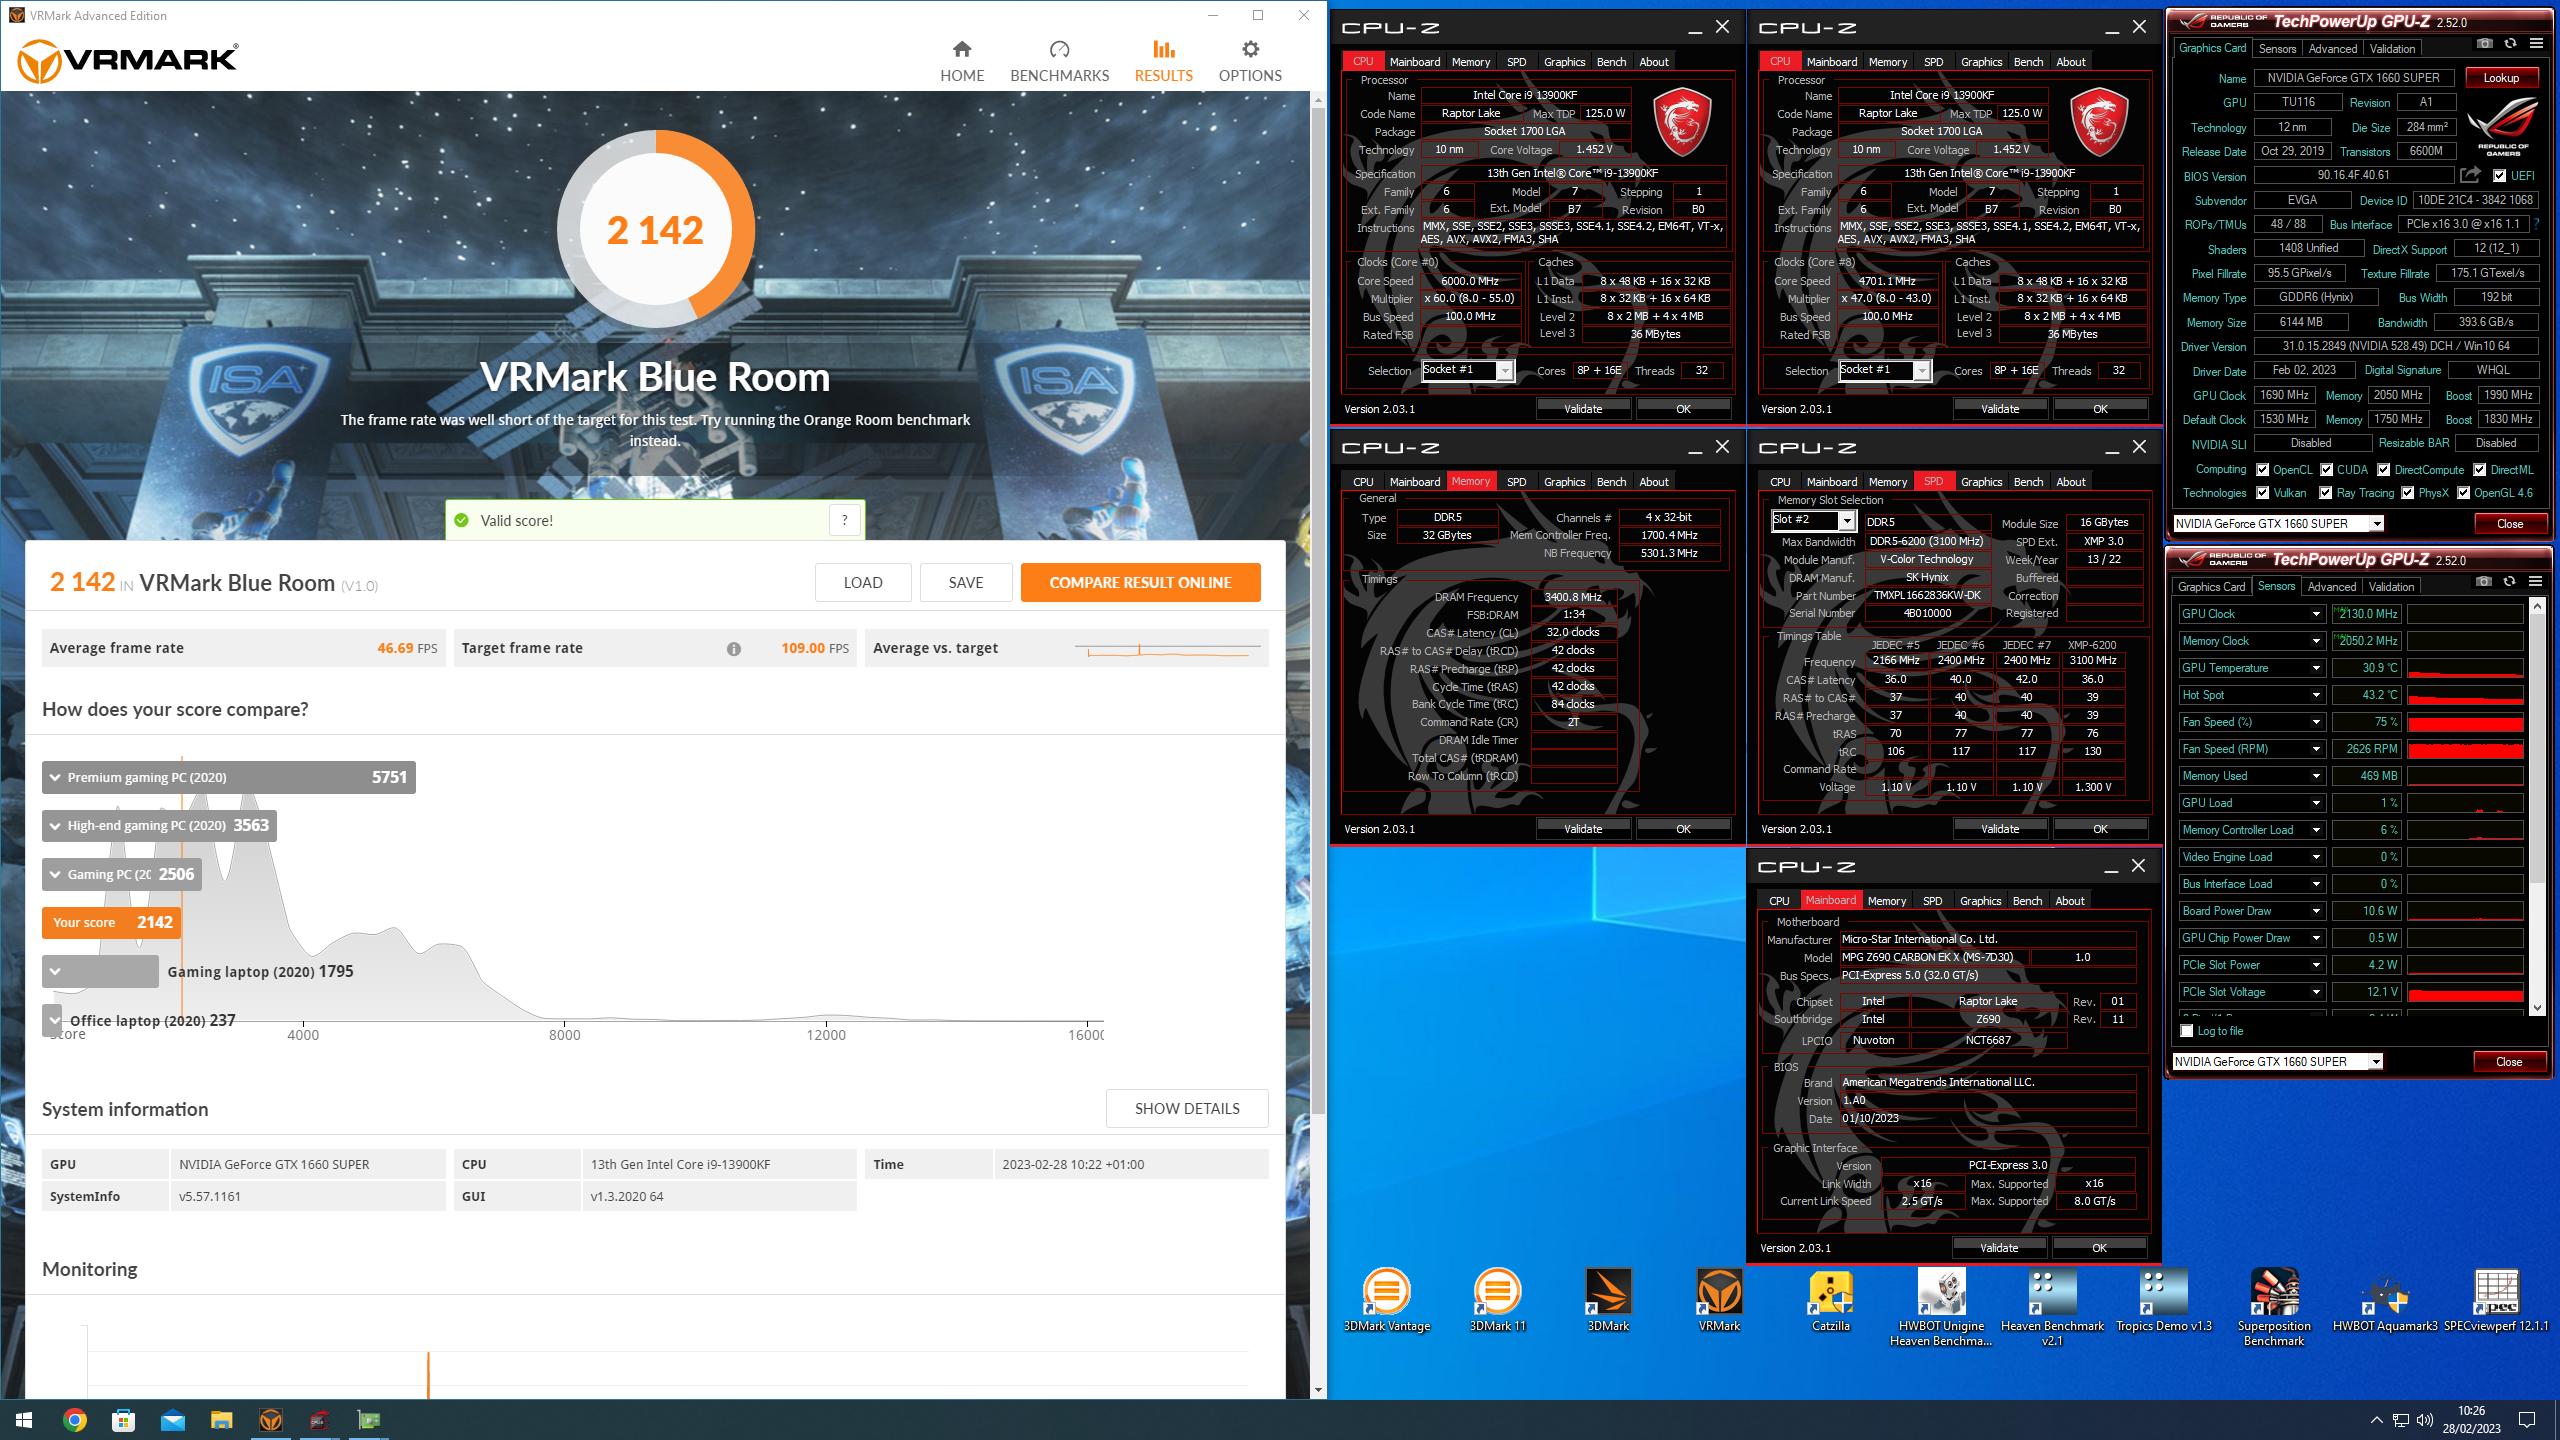
Task: Open Heaven Benchmark v2.1 shortcut
Action: 2052,1307
